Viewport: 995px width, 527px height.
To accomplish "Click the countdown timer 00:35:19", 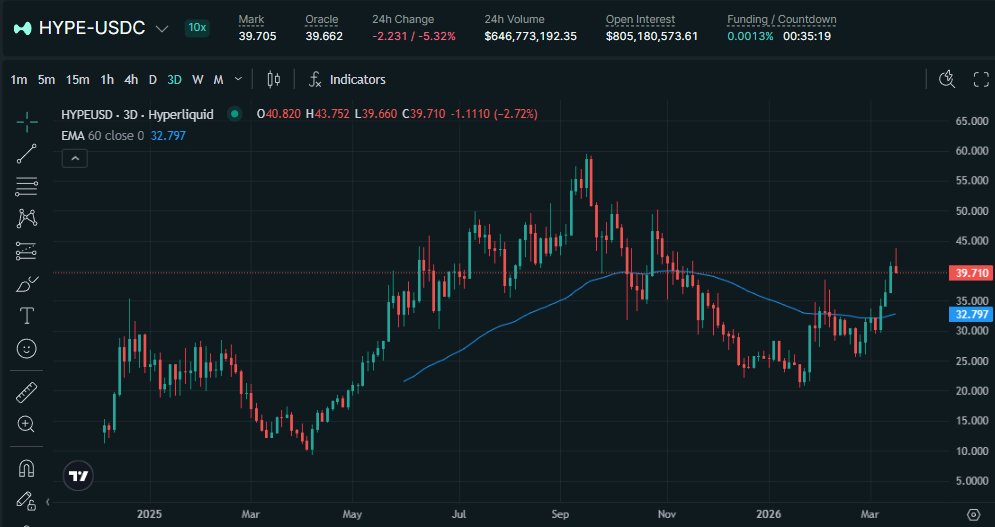I will 807,36.
